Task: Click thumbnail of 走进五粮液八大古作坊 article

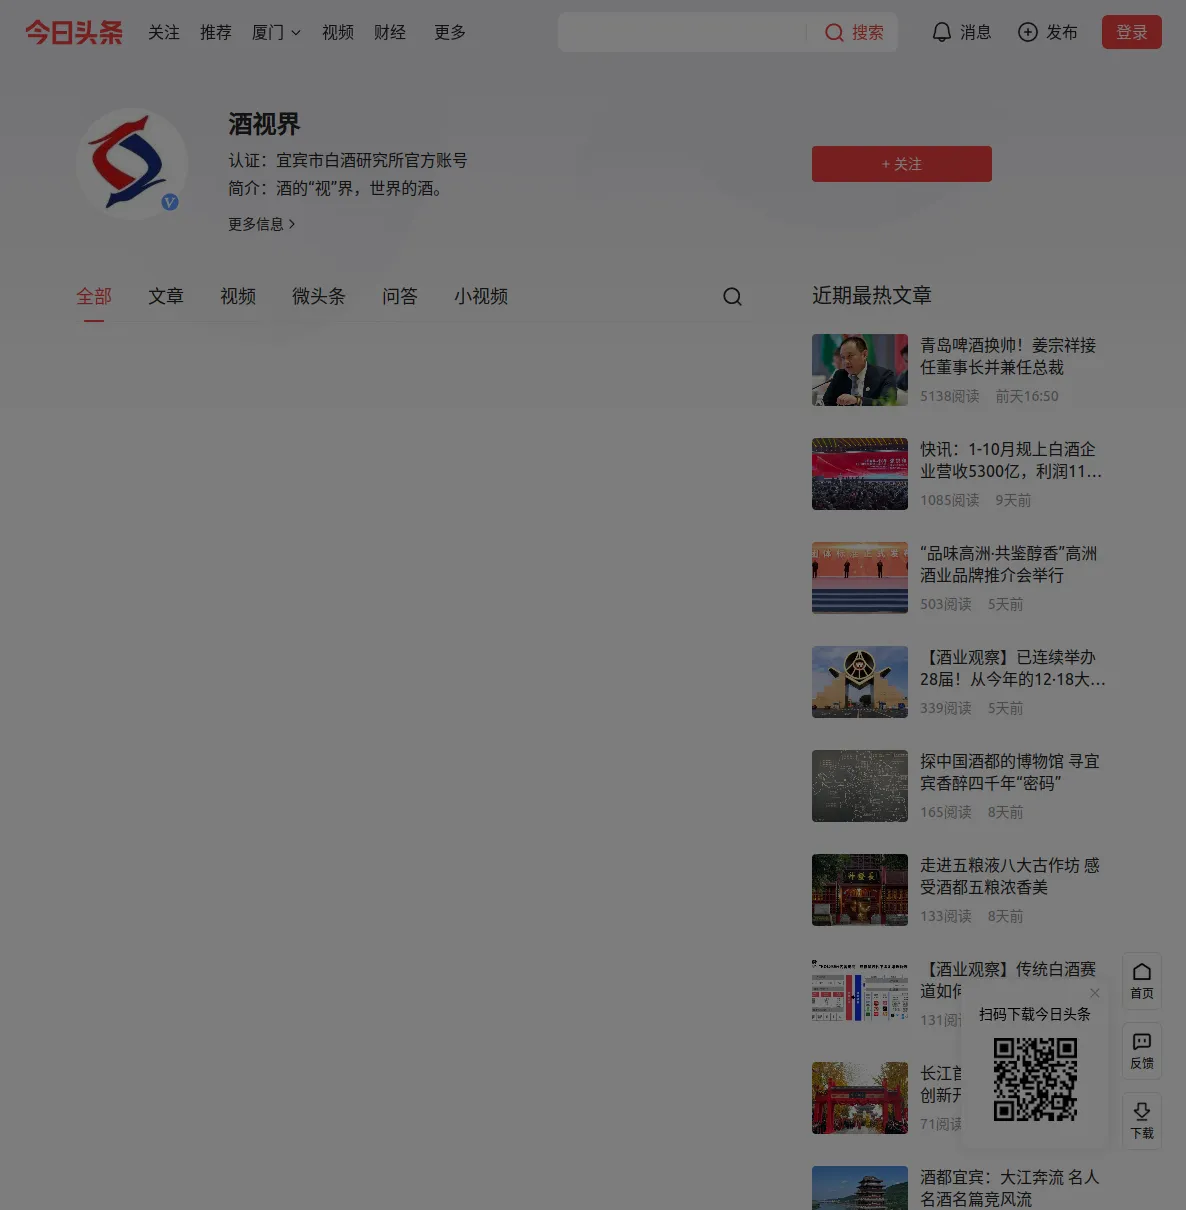Action: click(x=860, y=890)
